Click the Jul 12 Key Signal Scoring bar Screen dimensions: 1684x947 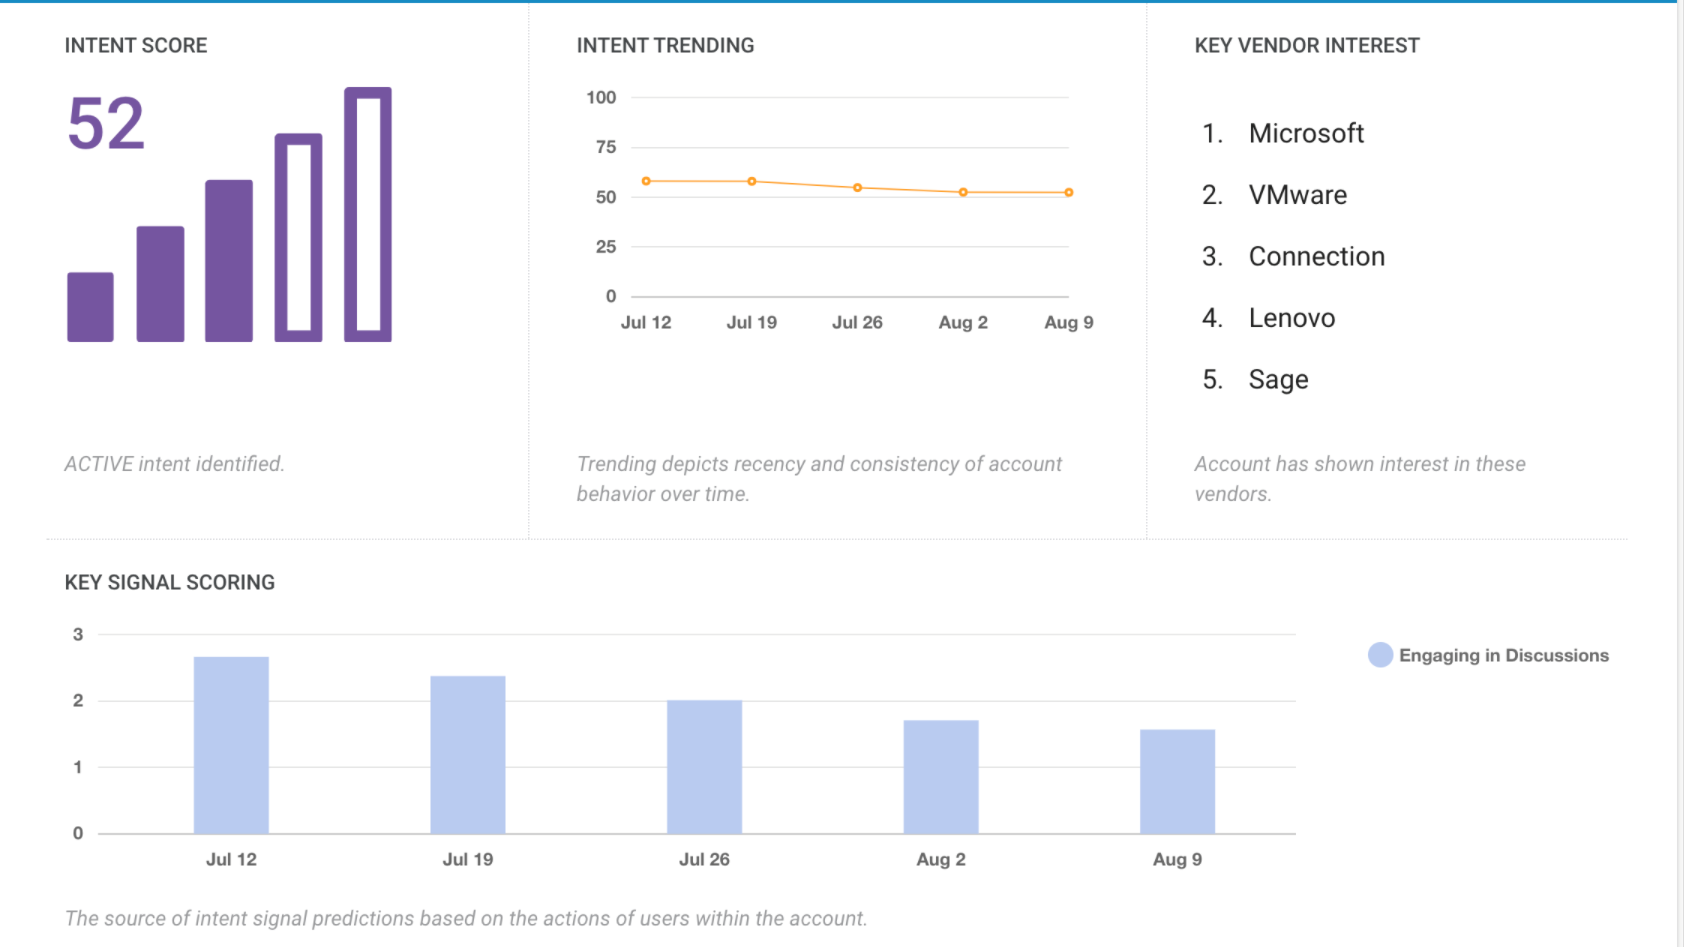tap(231, 745)
